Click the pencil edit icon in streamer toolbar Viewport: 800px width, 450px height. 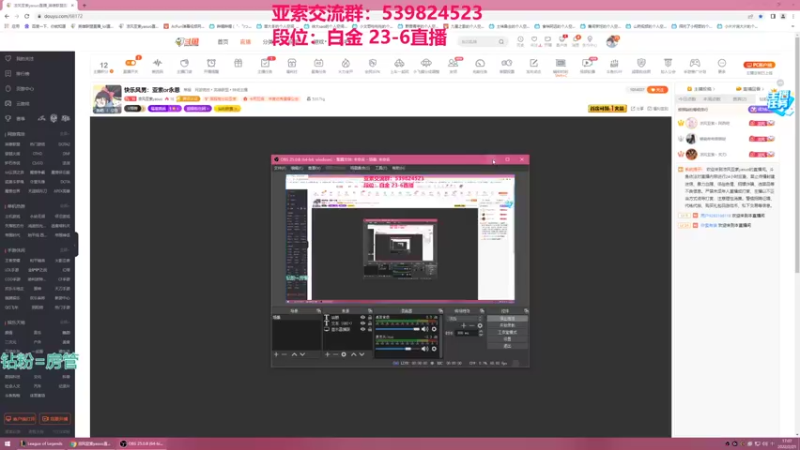coord(534,63)
